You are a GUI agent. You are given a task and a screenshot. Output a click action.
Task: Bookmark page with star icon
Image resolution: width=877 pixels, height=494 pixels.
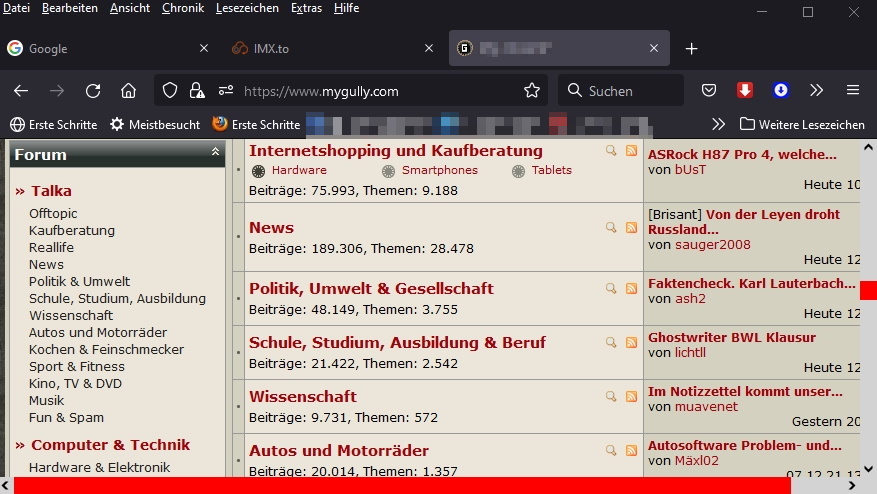point(532,91)
